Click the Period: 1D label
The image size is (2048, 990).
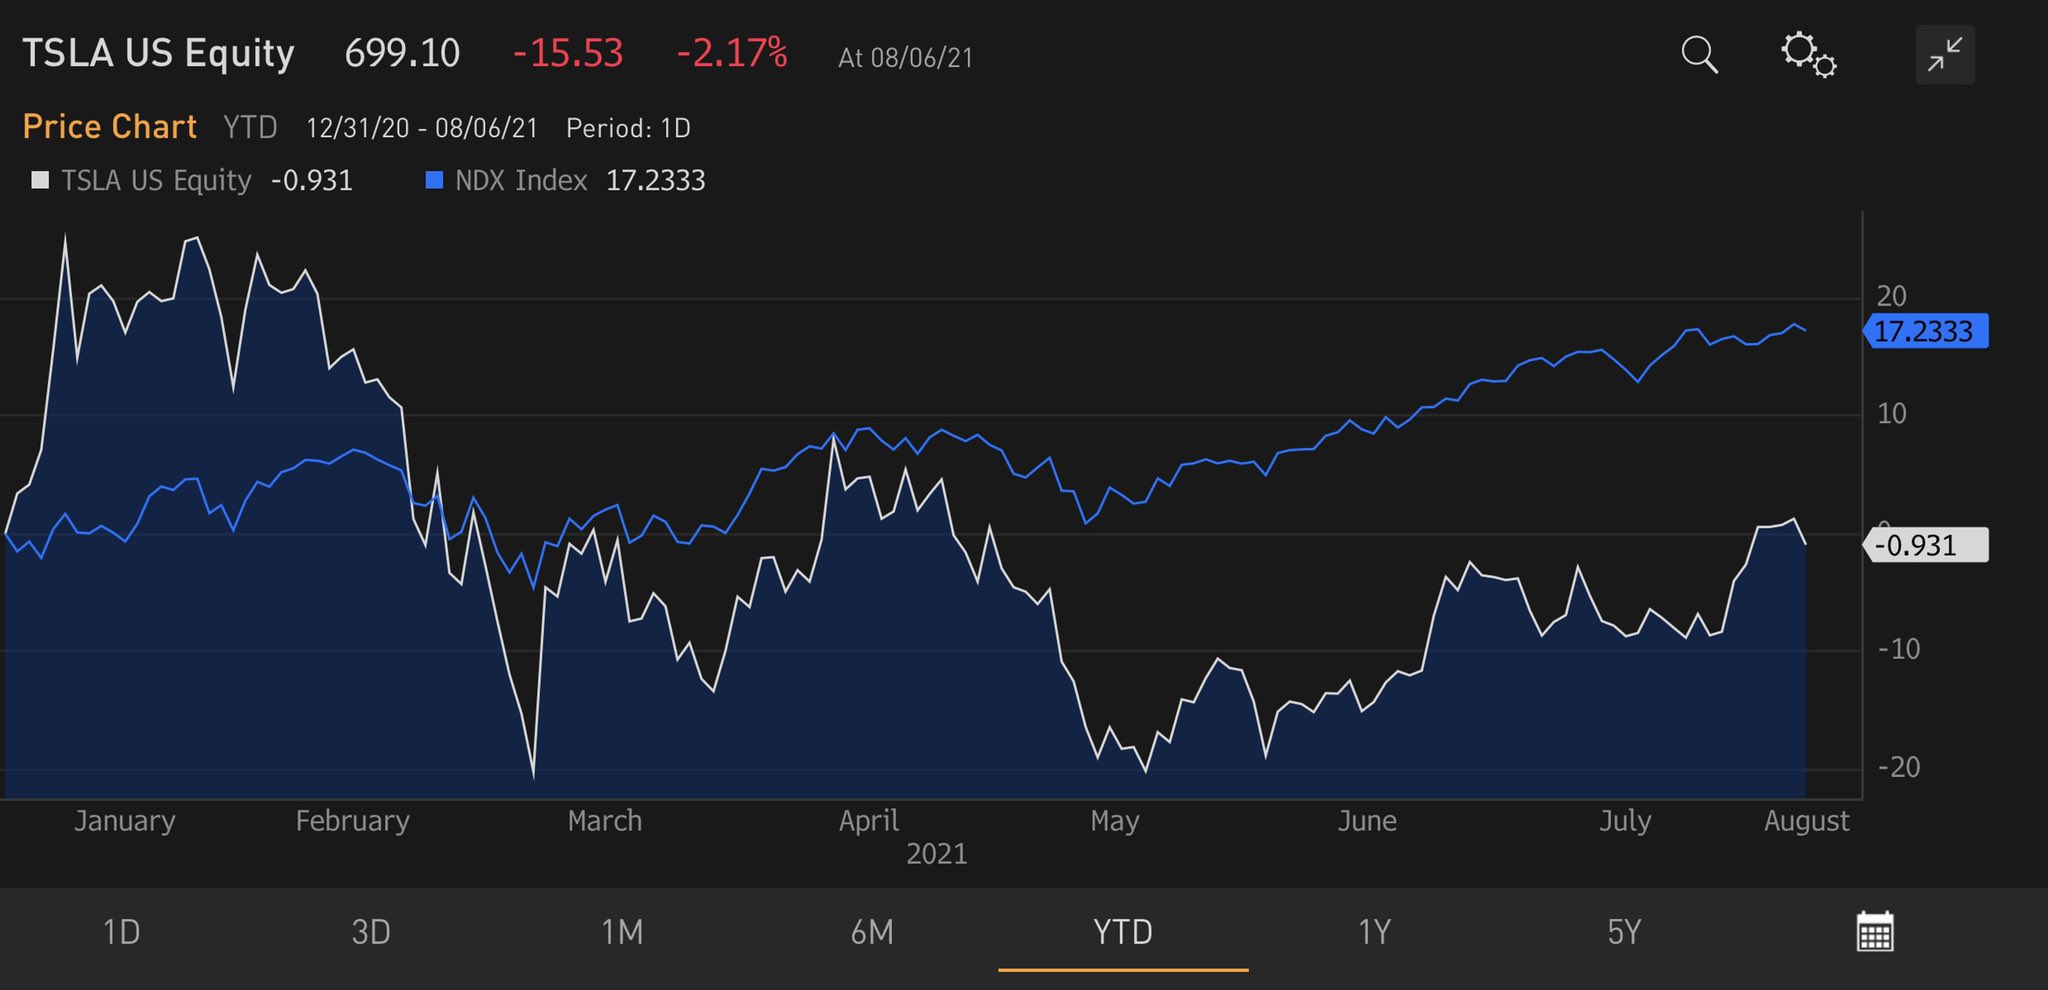628,128
